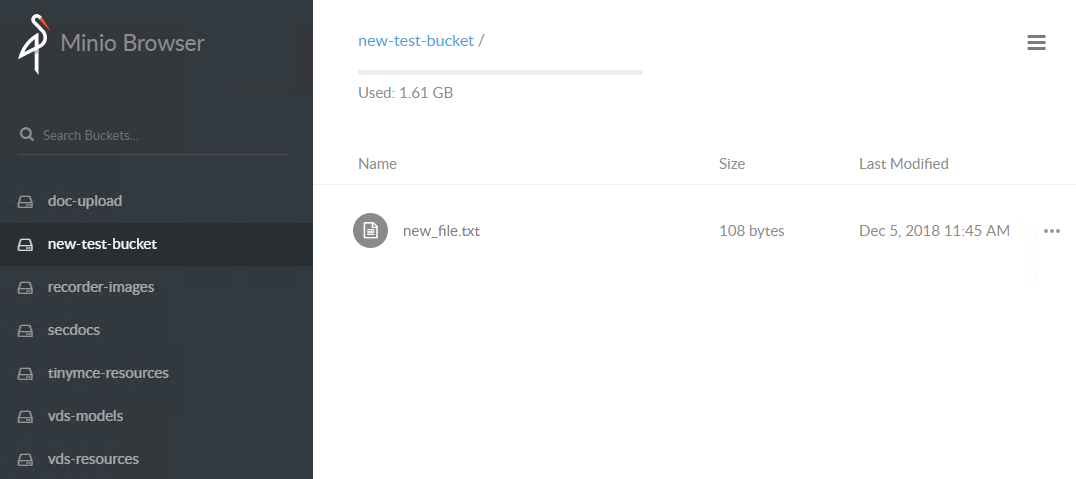Sort by Last Modified column header
The image size is (1076, 479).
[x=904, y=163]
